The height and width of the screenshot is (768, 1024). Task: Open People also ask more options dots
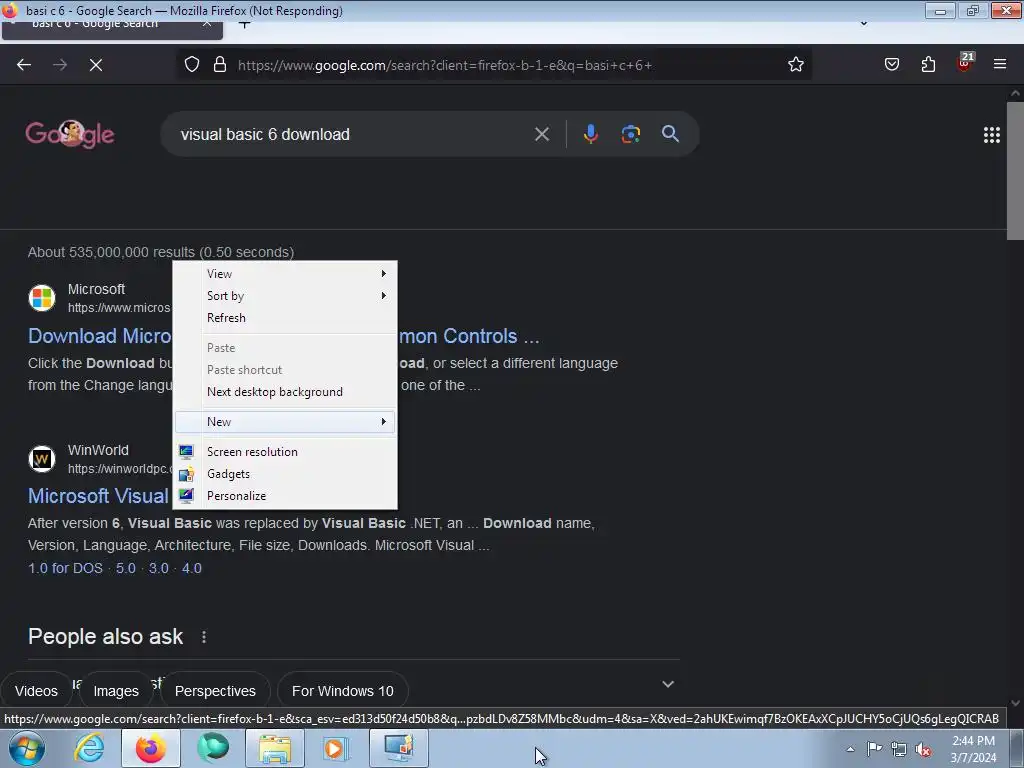[204, 637]
